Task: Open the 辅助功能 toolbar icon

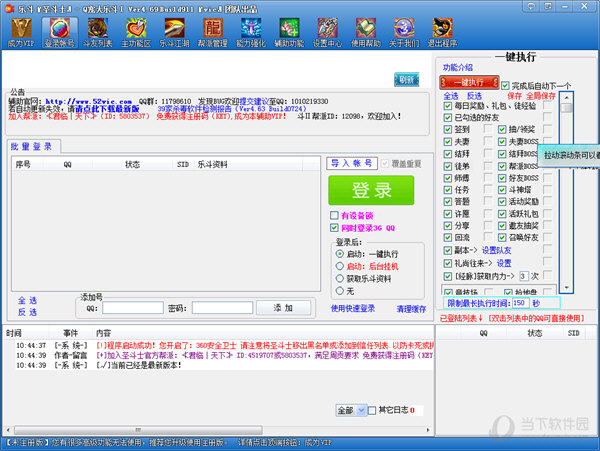Action: (289, 33)
